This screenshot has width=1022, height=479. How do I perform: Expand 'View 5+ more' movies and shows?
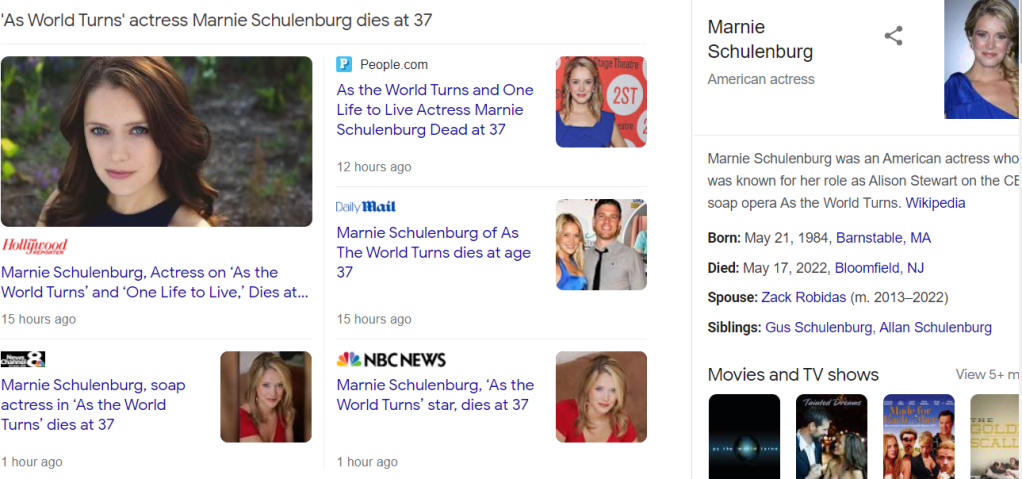point(987,375)
